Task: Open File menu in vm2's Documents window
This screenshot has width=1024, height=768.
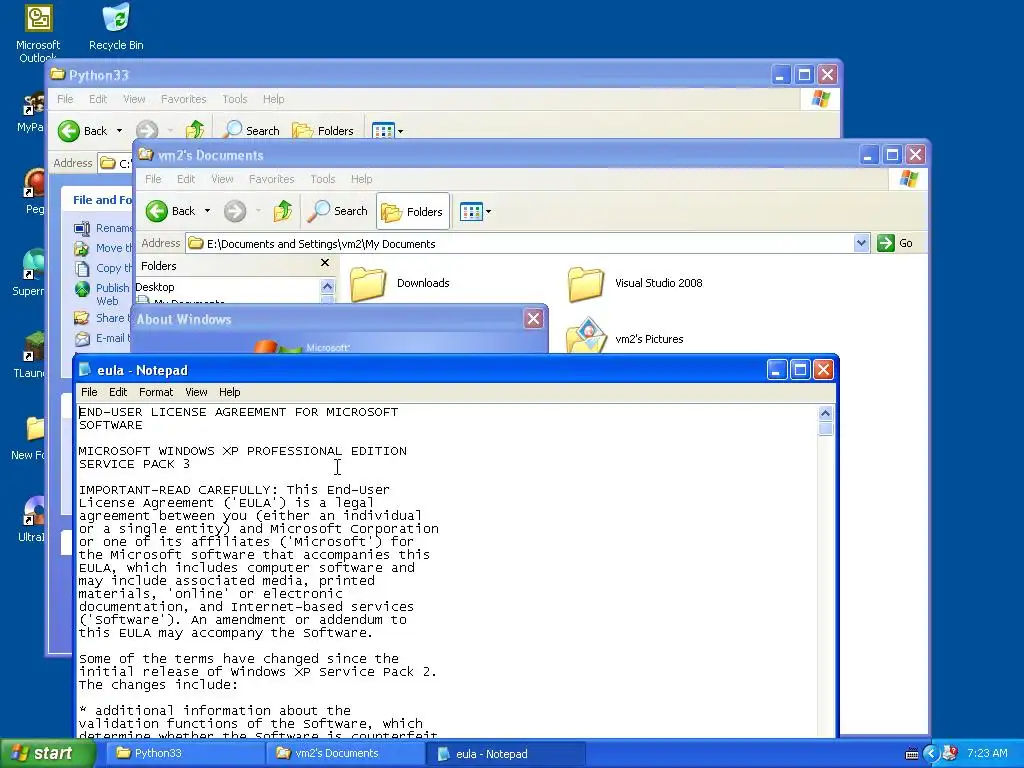Action: 153,179
